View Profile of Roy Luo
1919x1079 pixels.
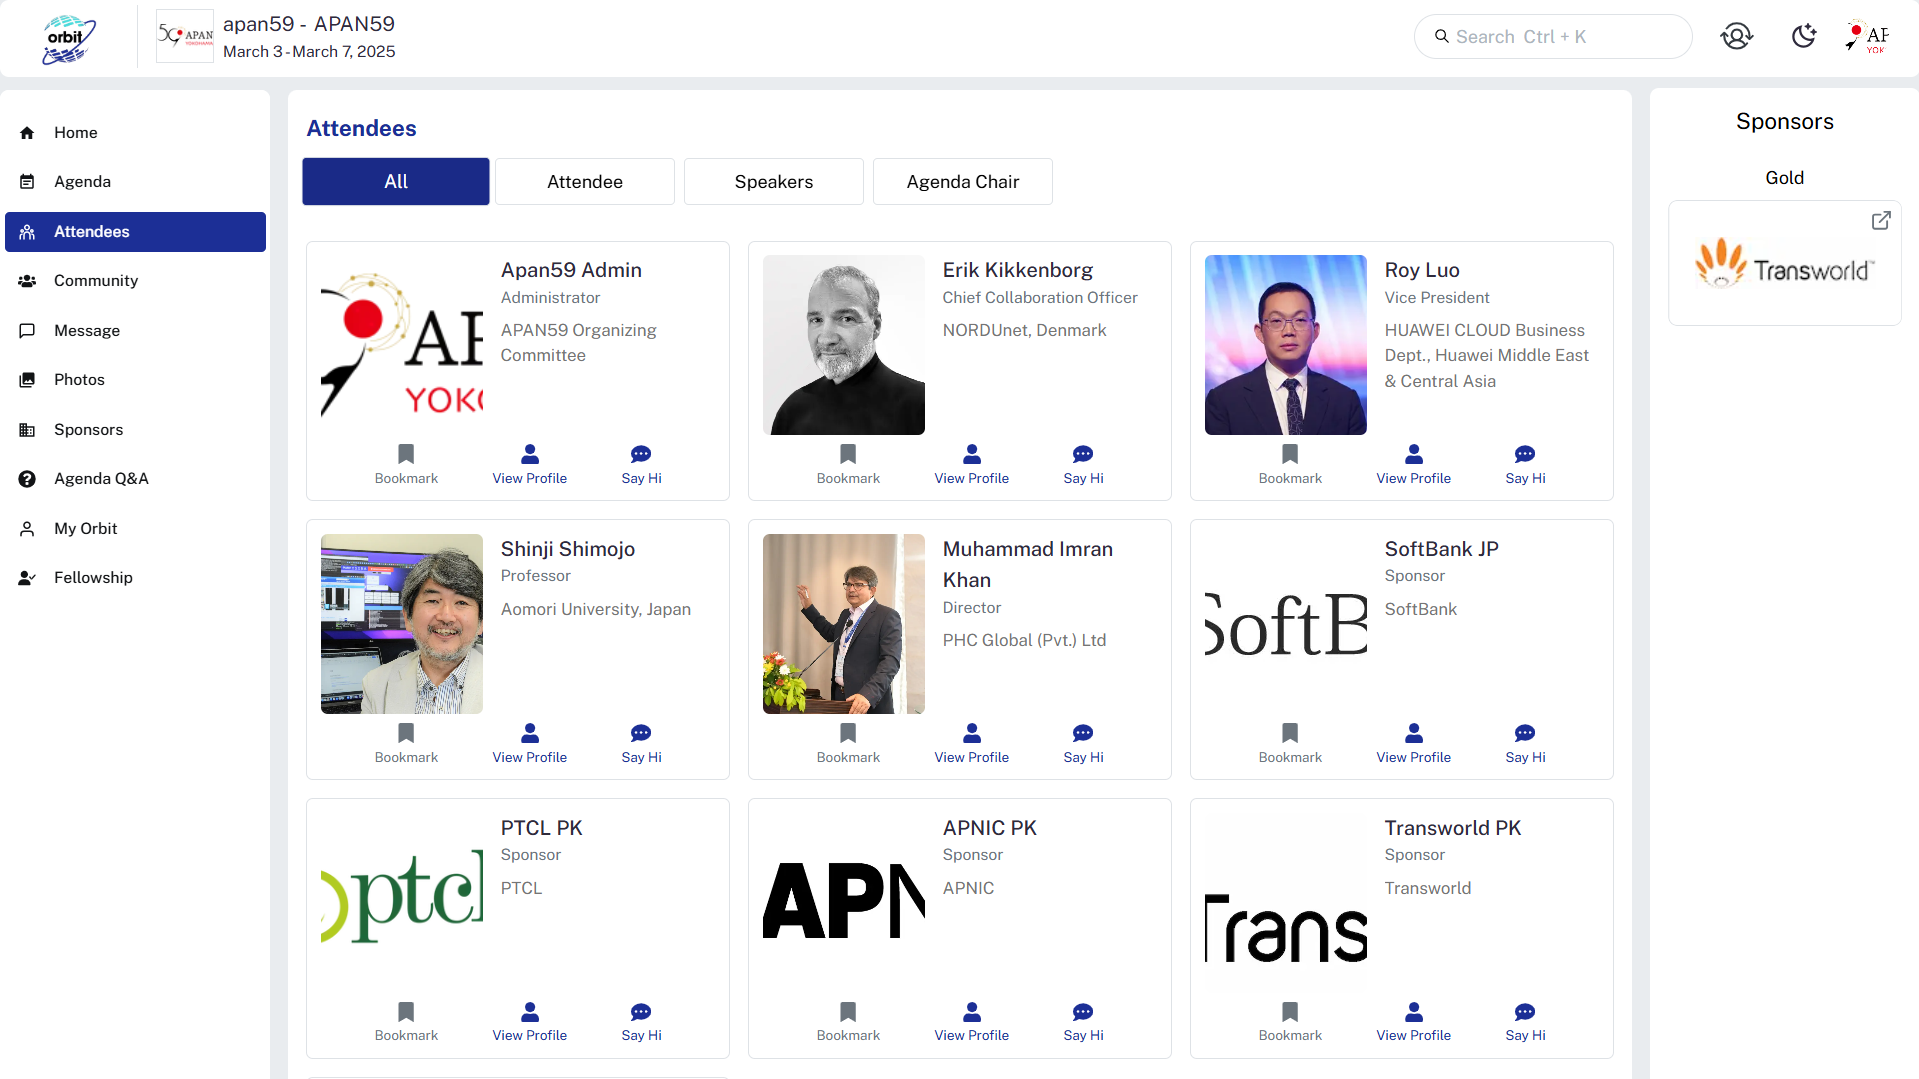click(x=1414, y=465)
